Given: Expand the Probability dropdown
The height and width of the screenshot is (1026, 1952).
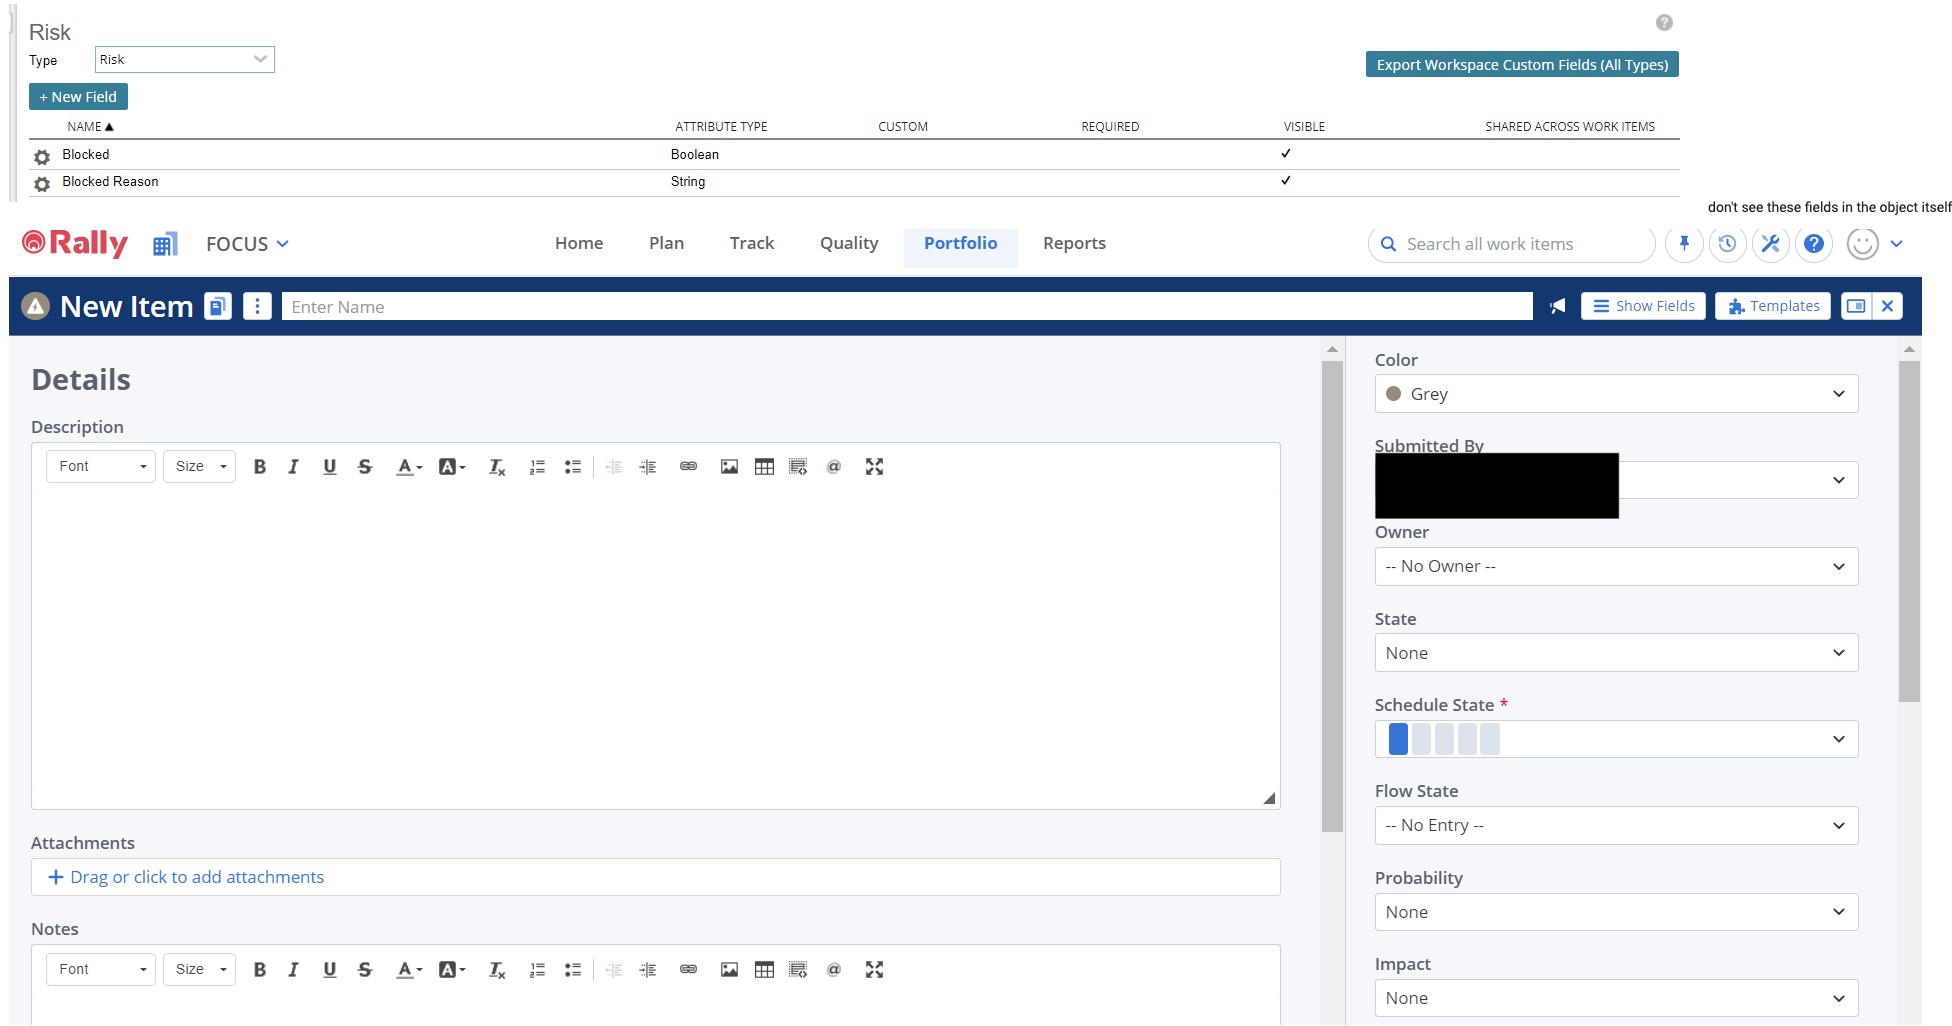Looking at the screenshot, I should coord(1615,912).
